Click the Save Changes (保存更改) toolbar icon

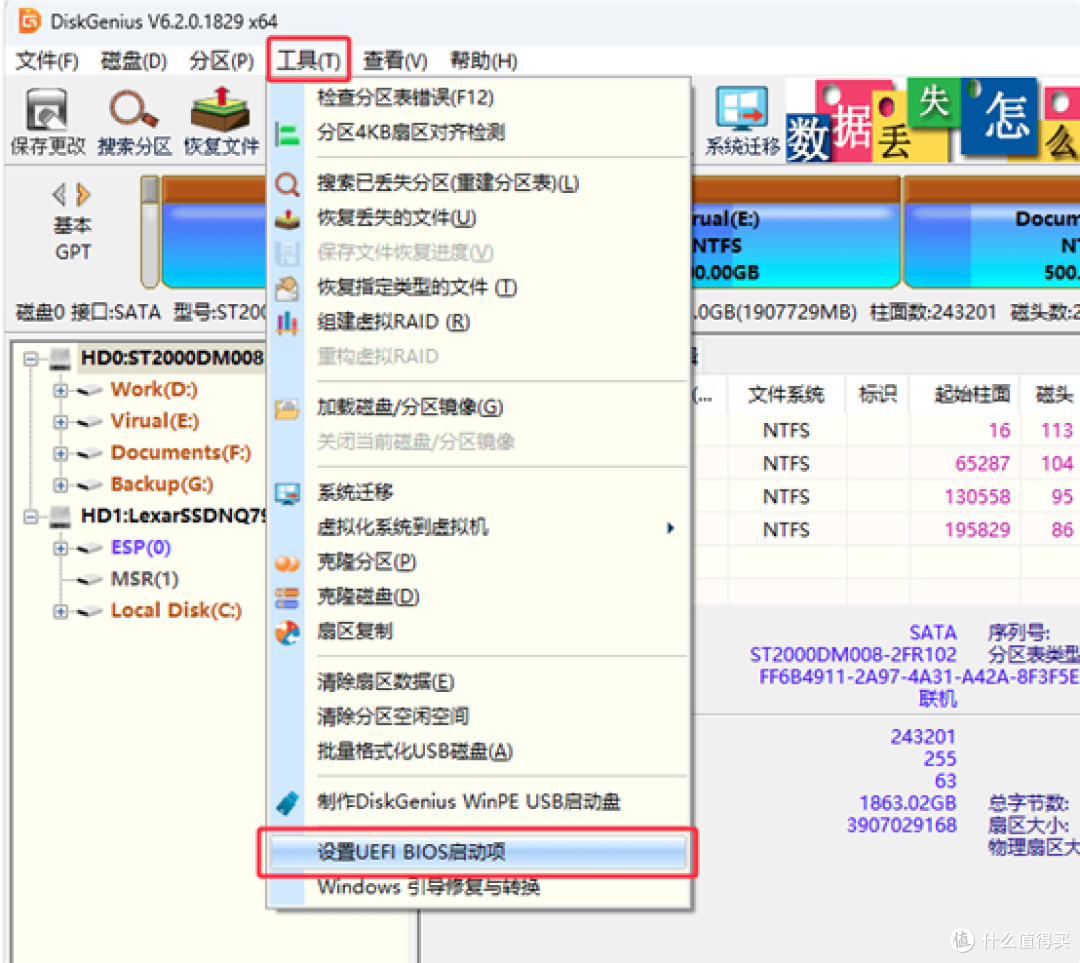click(47, 110)
